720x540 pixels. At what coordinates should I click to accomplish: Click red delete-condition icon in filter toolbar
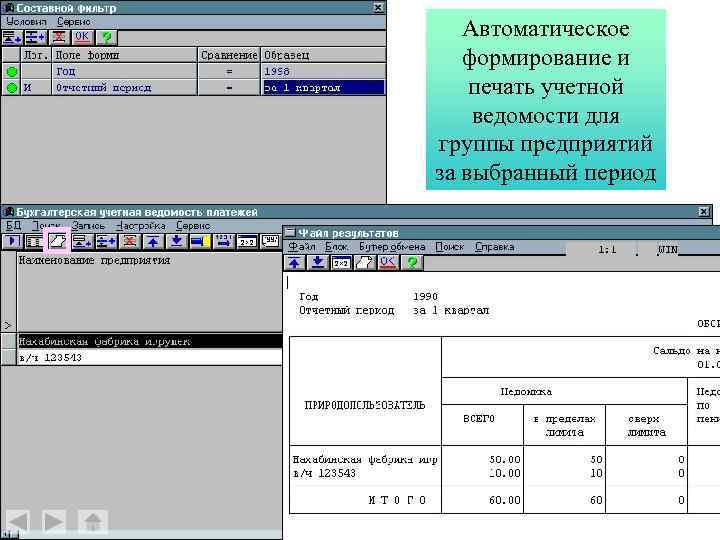(59, 37)
